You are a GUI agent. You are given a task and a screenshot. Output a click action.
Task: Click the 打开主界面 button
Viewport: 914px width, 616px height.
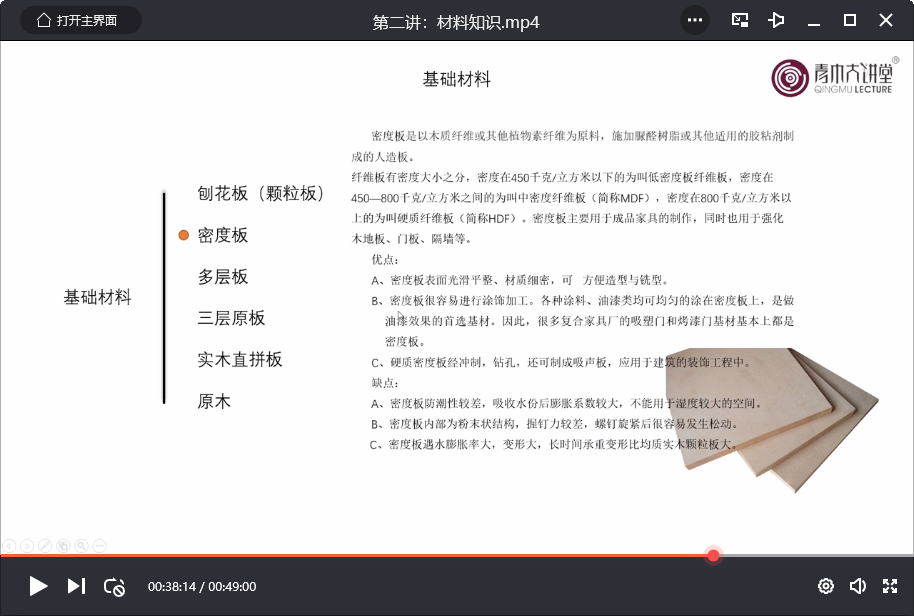click(x=81, y=20)
